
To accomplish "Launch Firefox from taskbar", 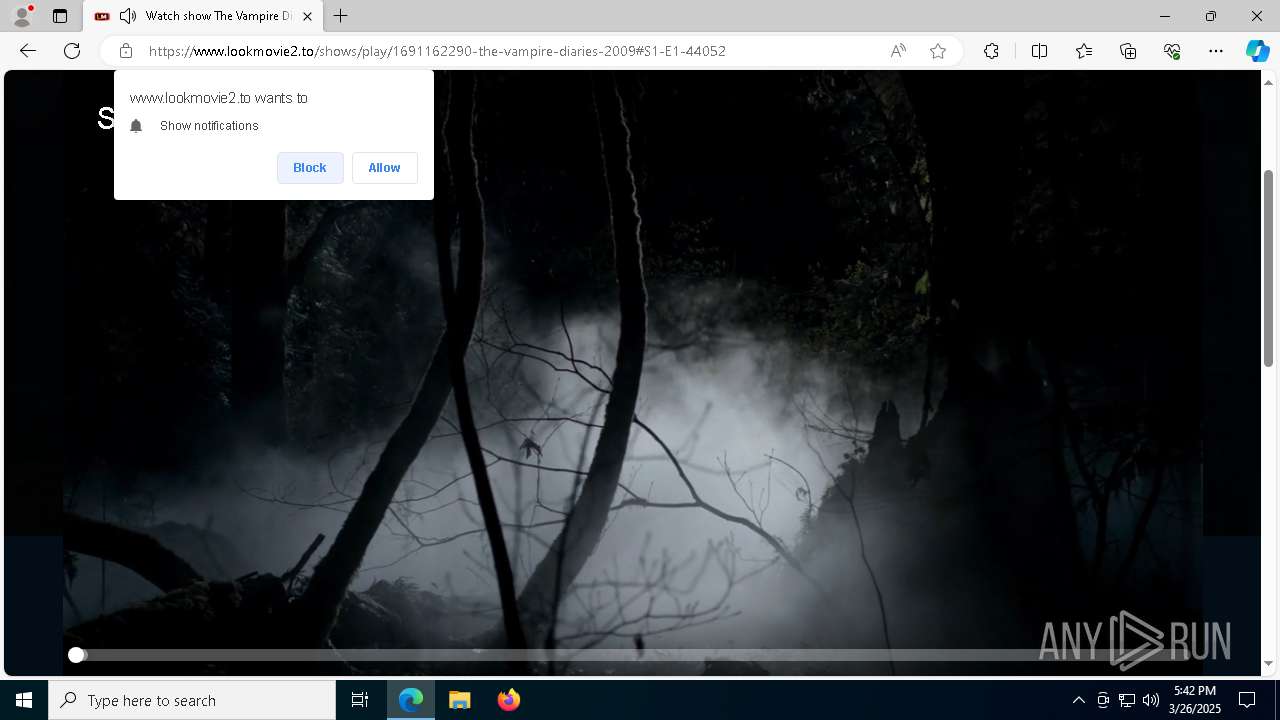I will tap(508, 700).
